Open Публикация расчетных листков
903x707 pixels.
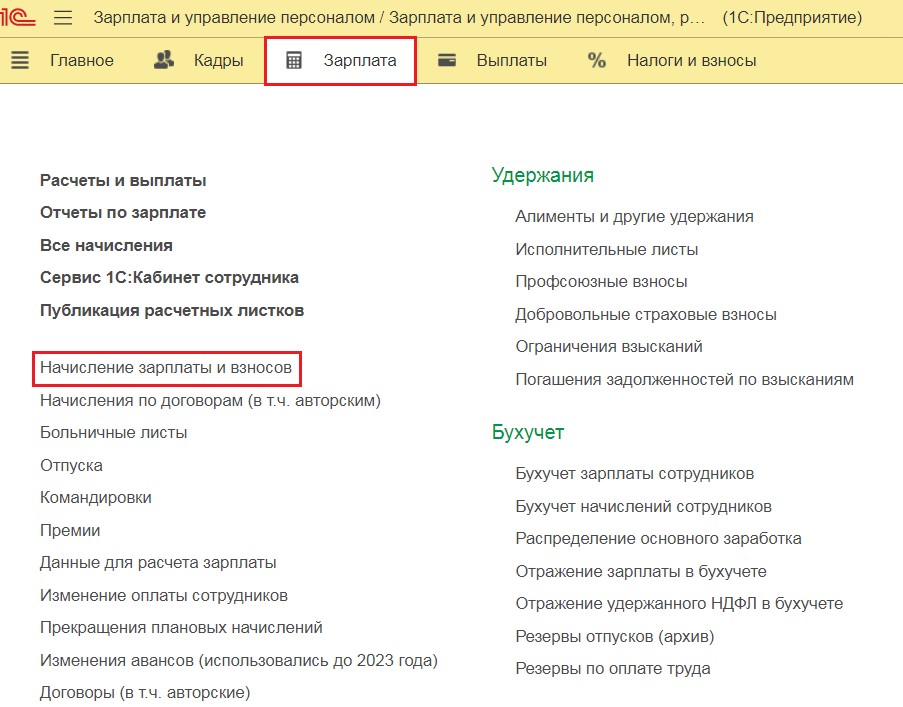pyautogui.click(x=172, y=310)
